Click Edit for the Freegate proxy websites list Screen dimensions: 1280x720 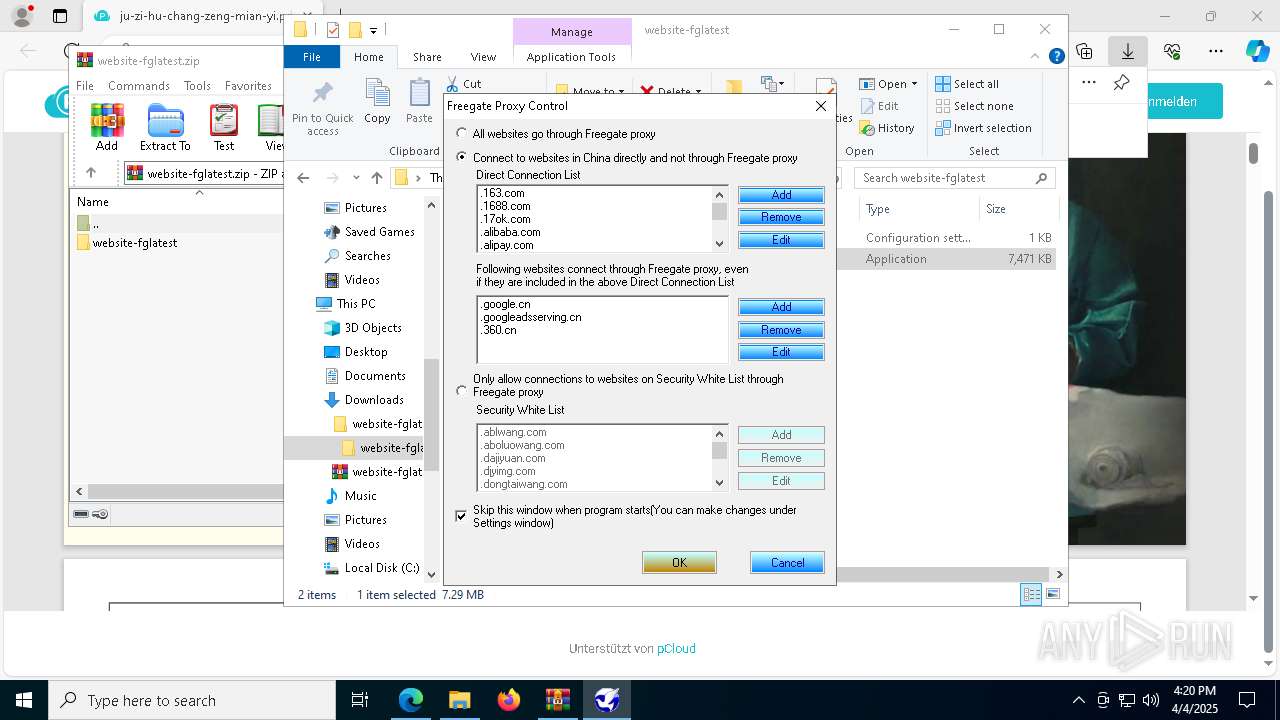[781, 352]
